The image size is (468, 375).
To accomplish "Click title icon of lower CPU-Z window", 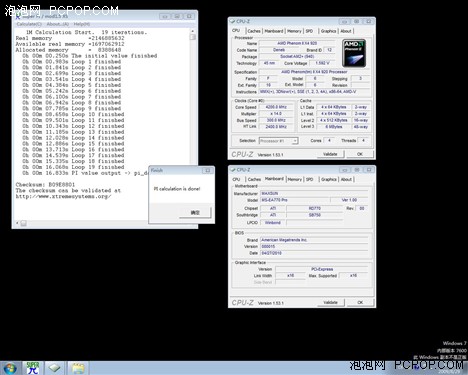I will coord(233,170).
